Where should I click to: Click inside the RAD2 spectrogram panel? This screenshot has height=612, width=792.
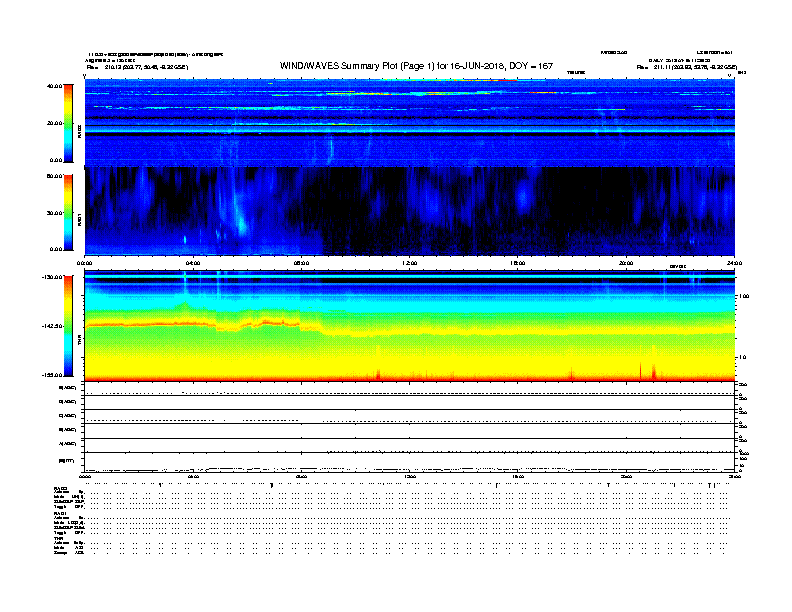coord(409,123)
